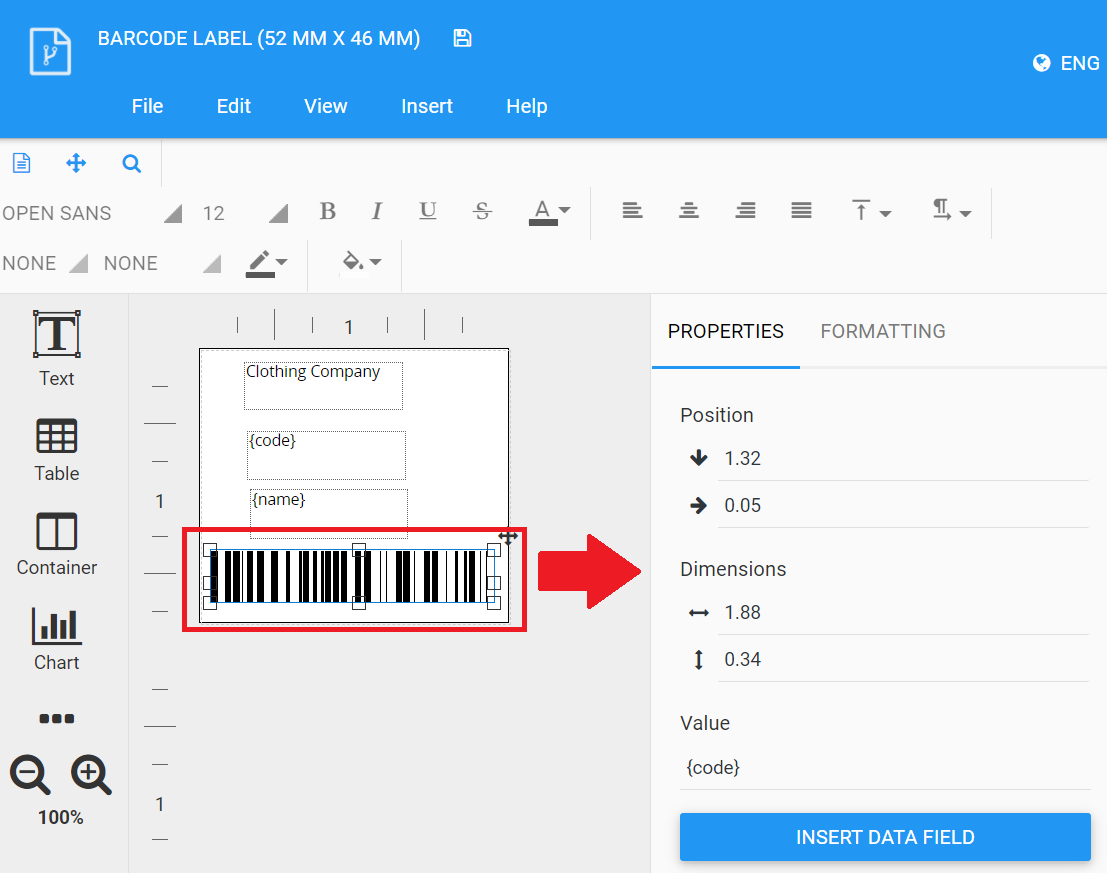This screenshot has width=1107, height=873.
Task: Edit the horizontal position 0.05 field
Action: tap(903, 505)
